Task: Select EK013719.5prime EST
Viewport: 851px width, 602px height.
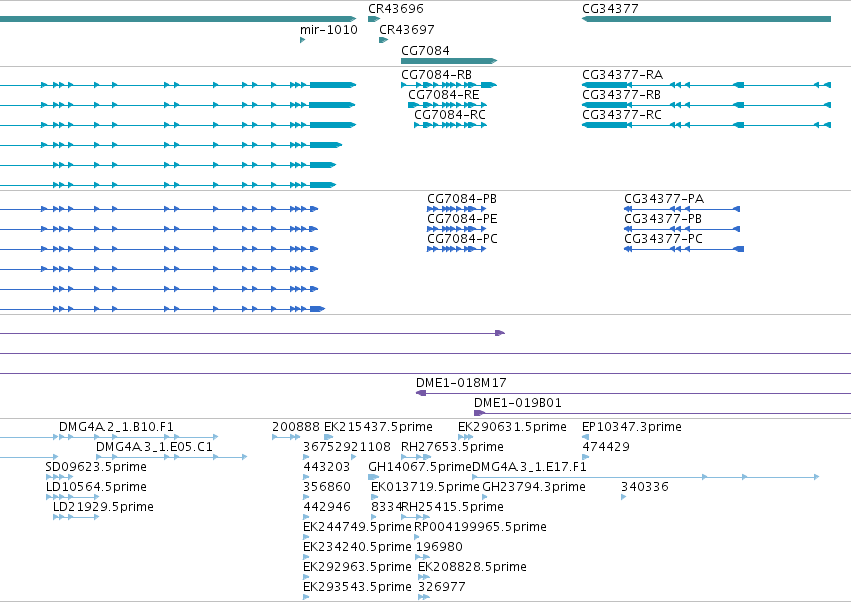Action: [x=426, y=487]
